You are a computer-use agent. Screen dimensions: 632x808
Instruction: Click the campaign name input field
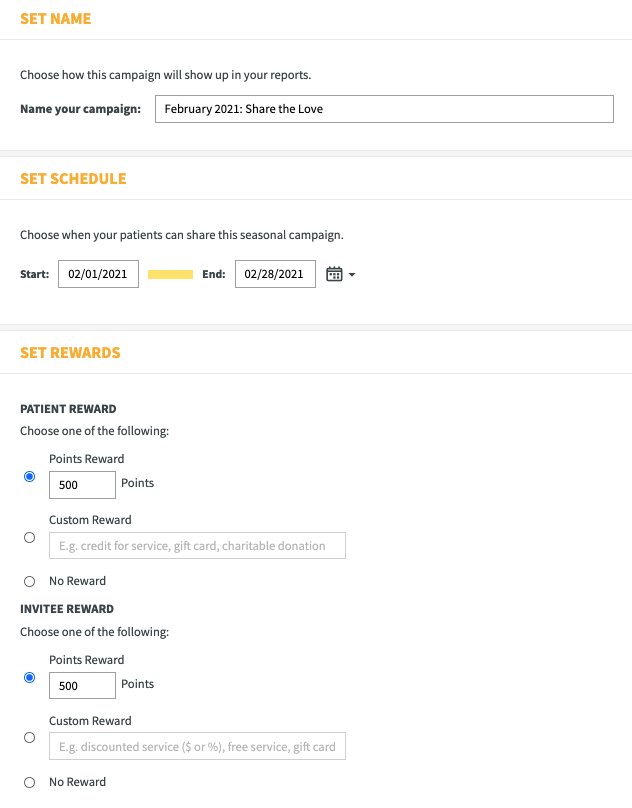(384, 109)
